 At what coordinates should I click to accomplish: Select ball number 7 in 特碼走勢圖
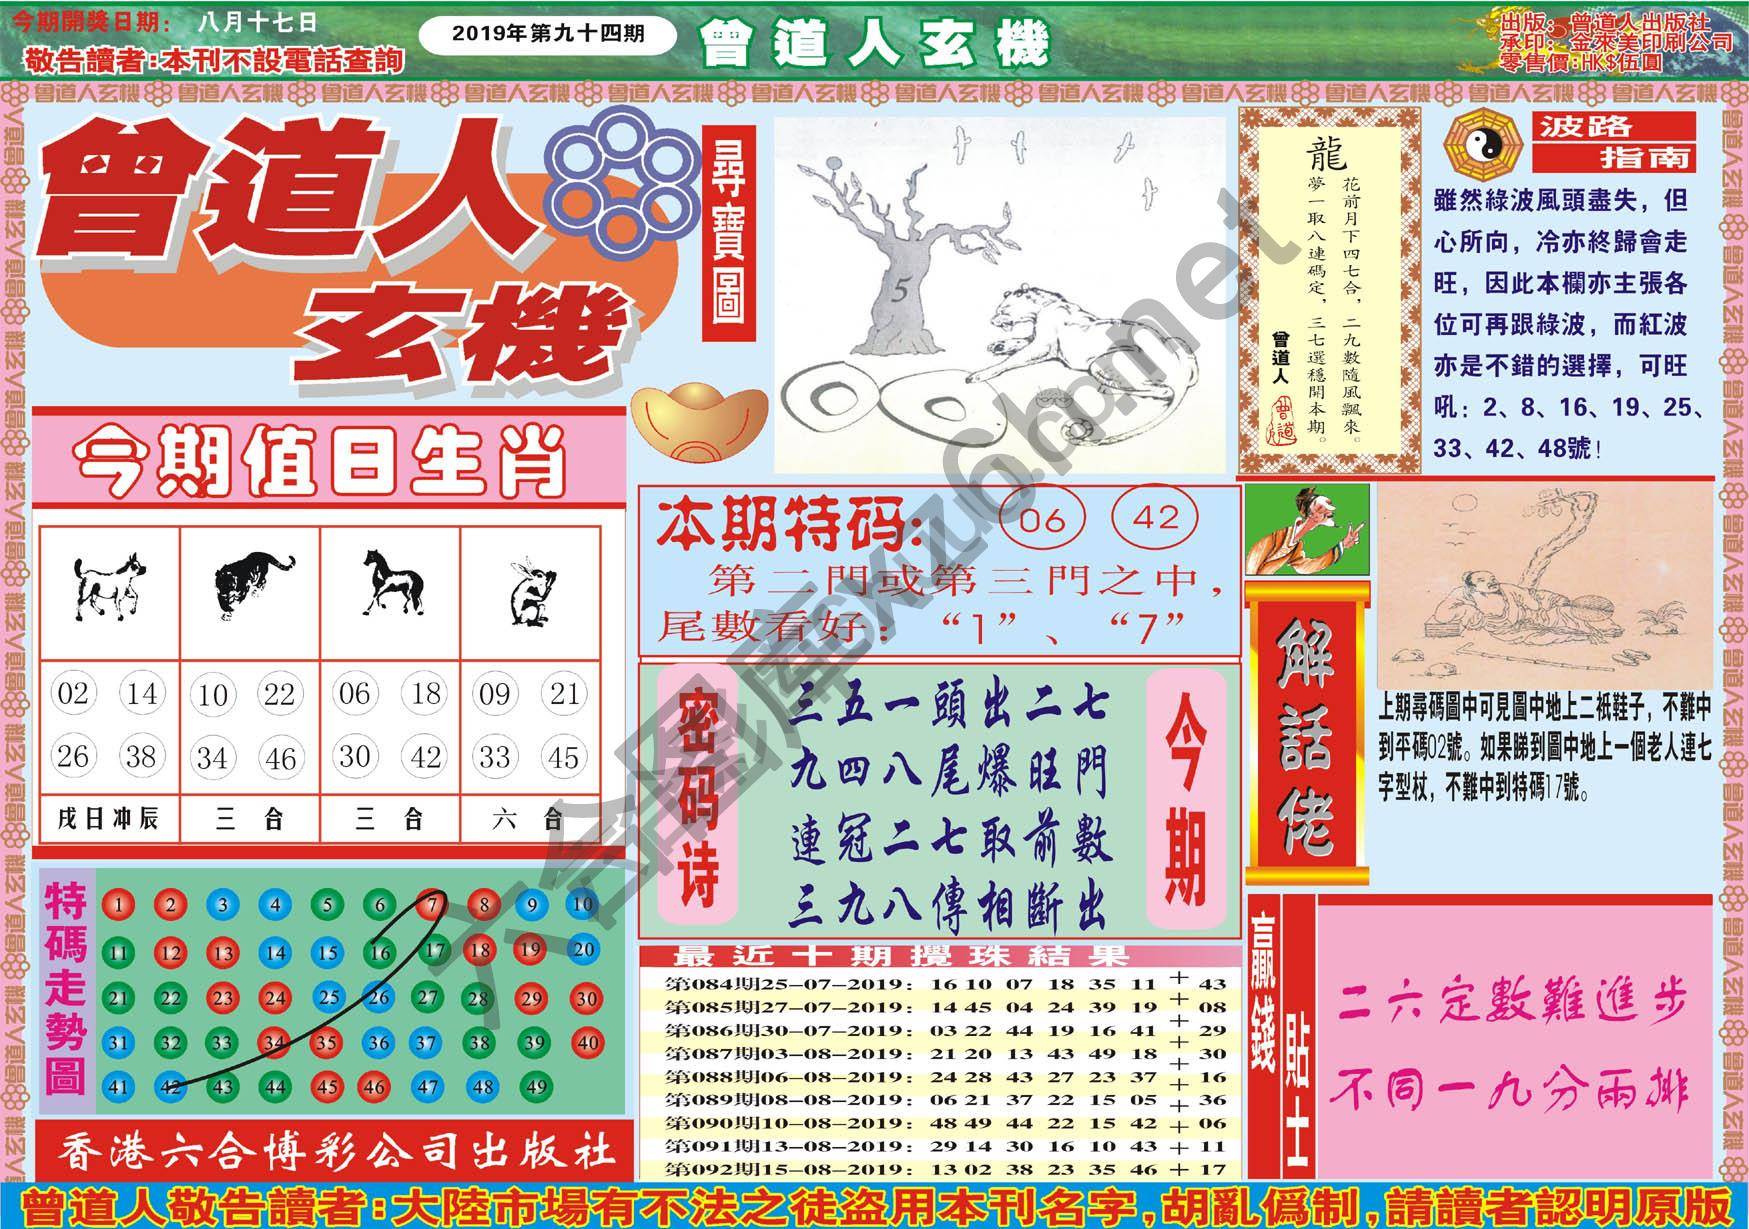431,905
